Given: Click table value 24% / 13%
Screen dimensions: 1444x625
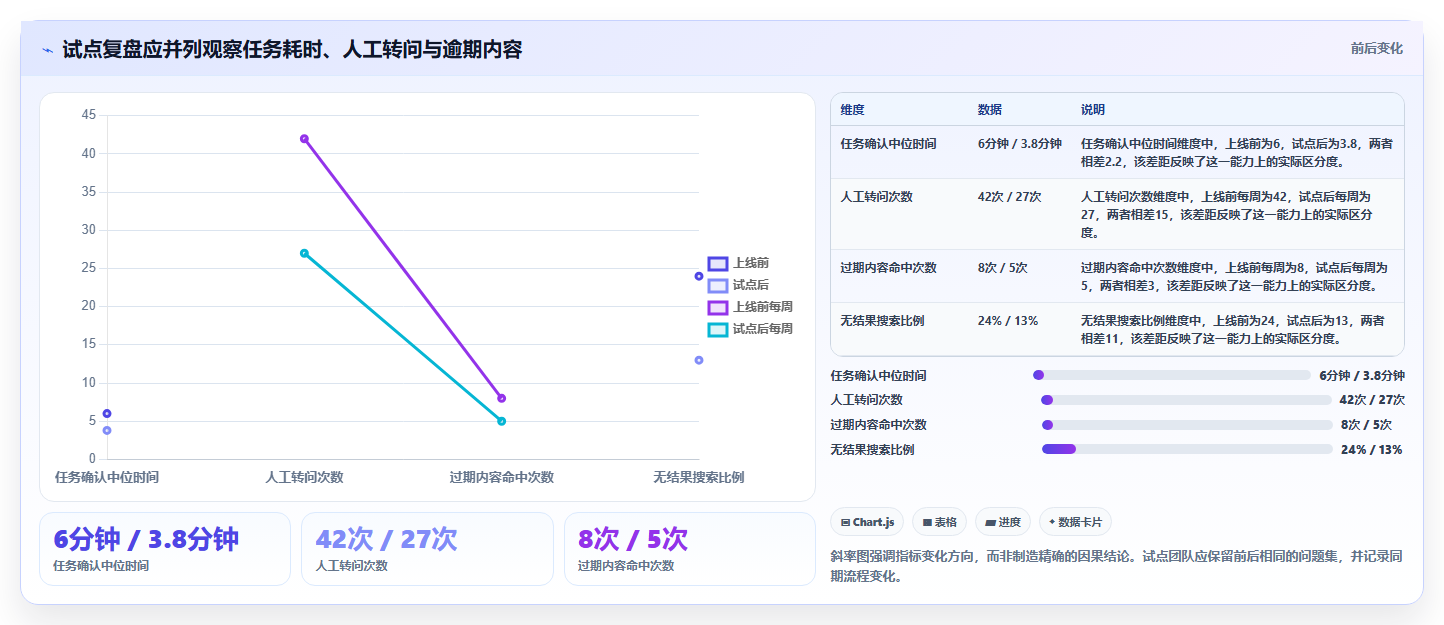Looking at the screenshot, I should coord(1008,321).
